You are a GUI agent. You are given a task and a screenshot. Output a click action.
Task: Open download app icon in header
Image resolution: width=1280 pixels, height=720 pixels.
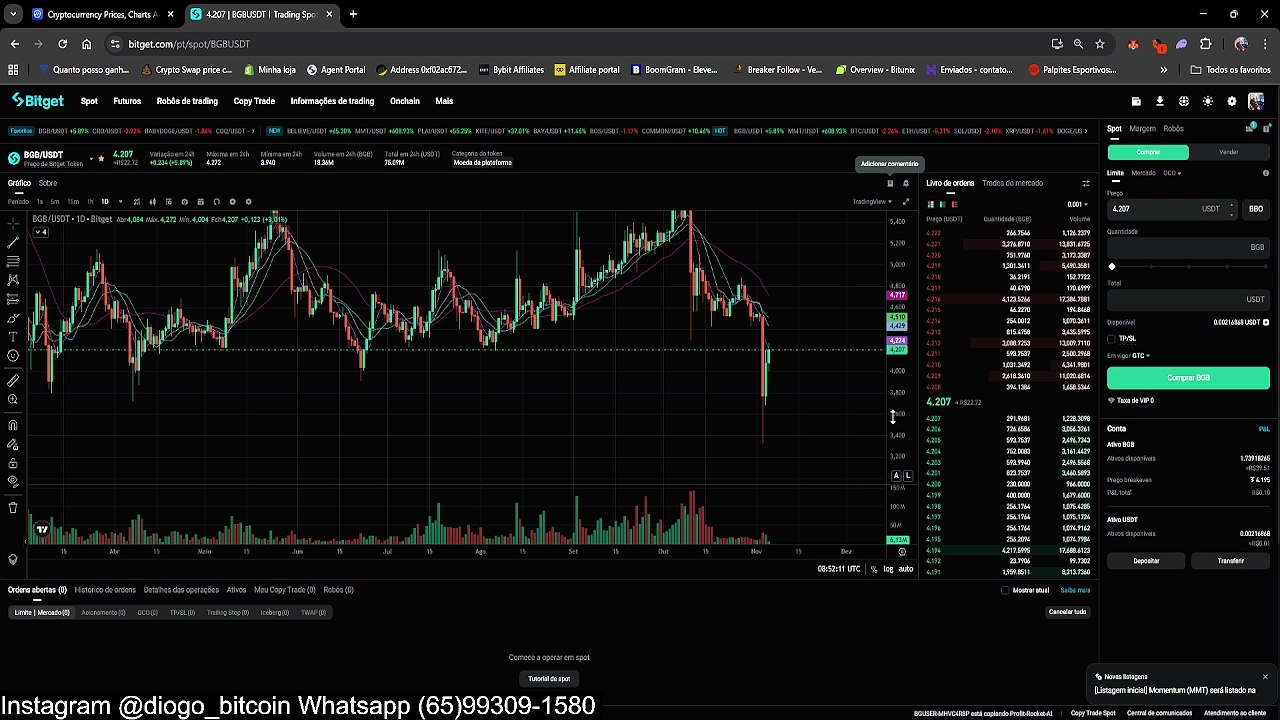tap(1160, 101)
